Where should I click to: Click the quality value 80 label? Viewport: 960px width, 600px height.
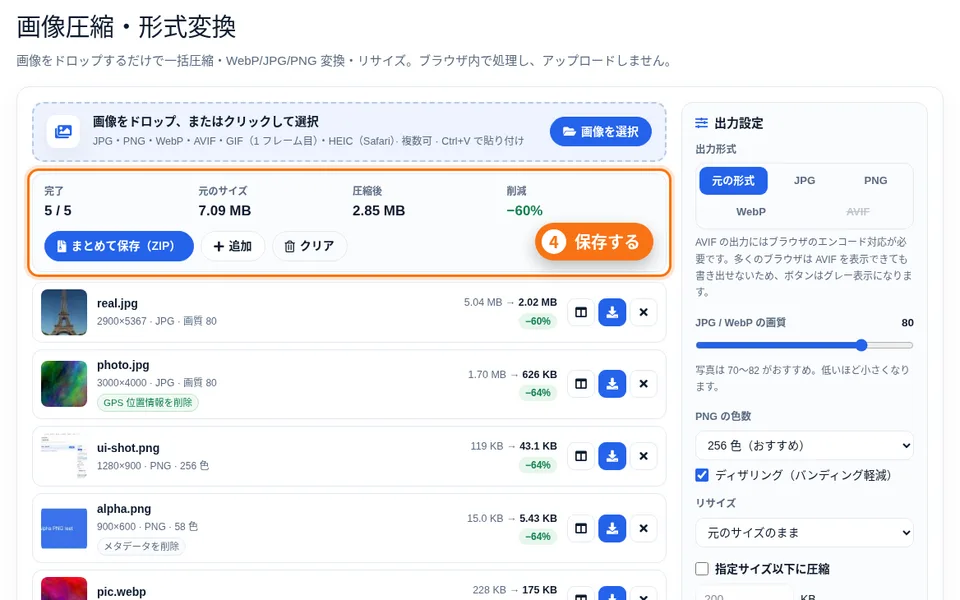click(907, 323)
